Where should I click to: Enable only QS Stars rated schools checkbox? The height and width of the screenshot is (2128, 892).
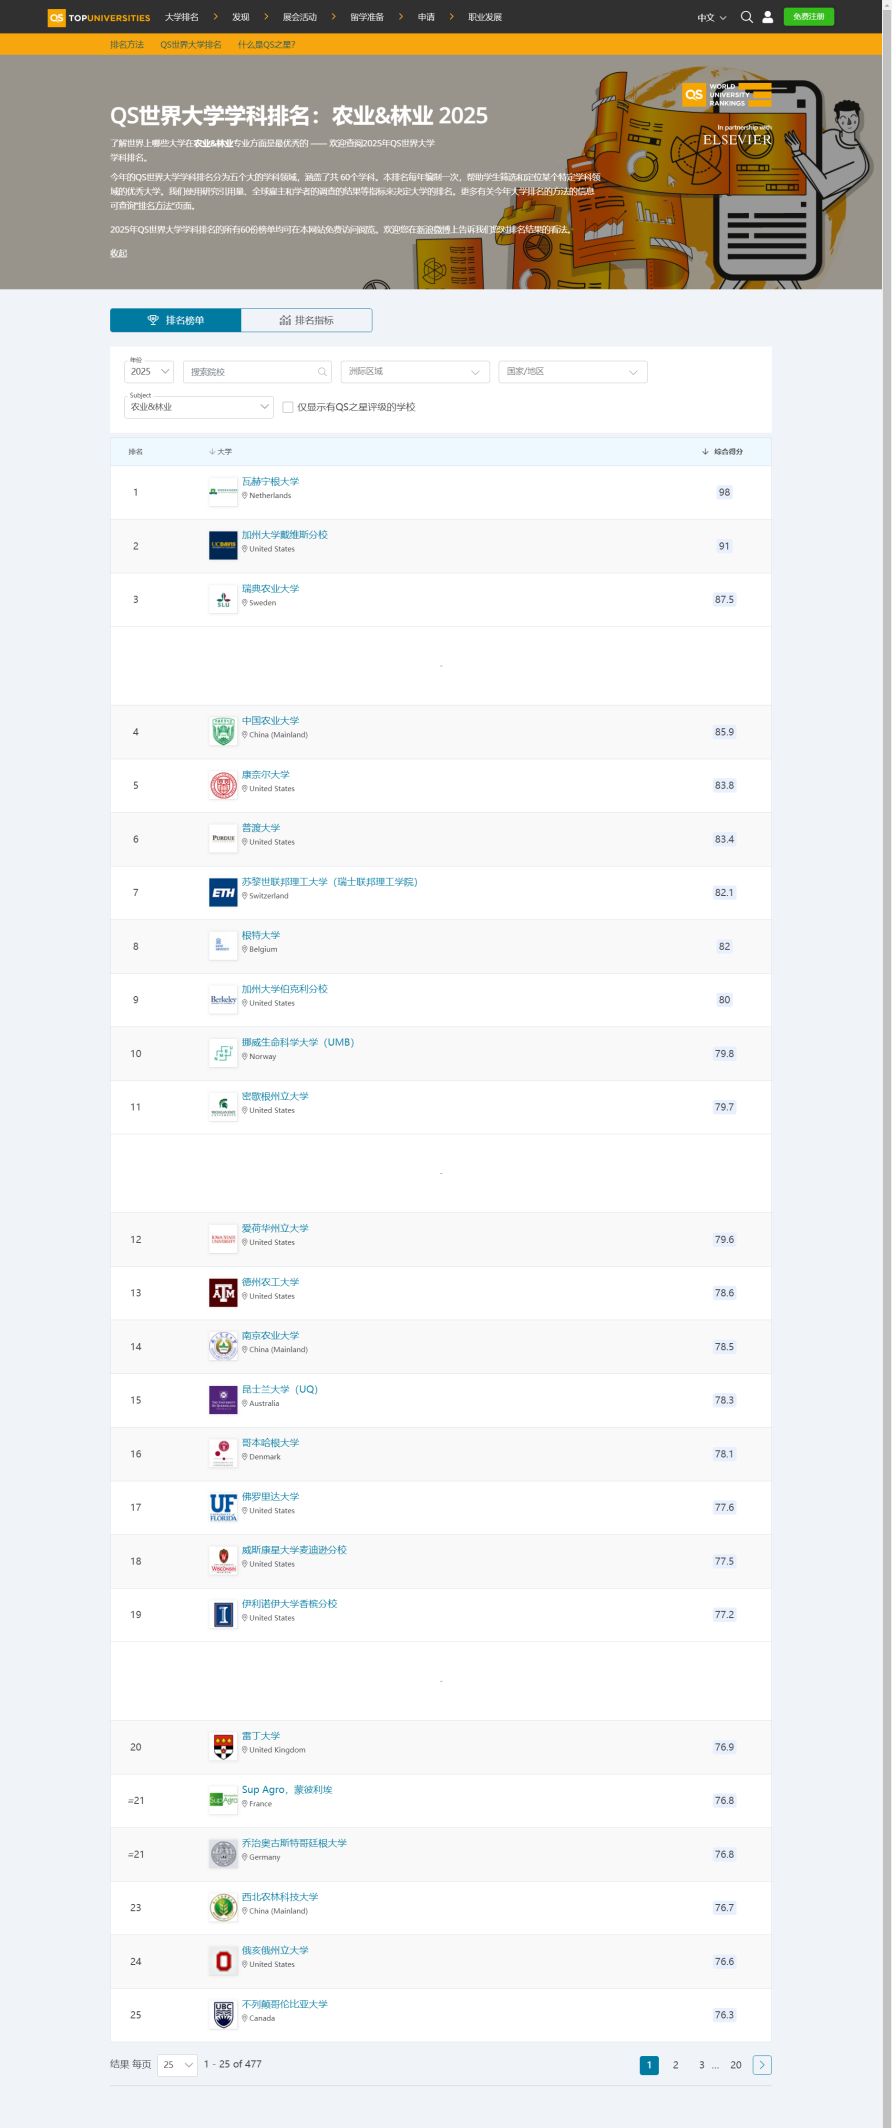click(288, 407)
